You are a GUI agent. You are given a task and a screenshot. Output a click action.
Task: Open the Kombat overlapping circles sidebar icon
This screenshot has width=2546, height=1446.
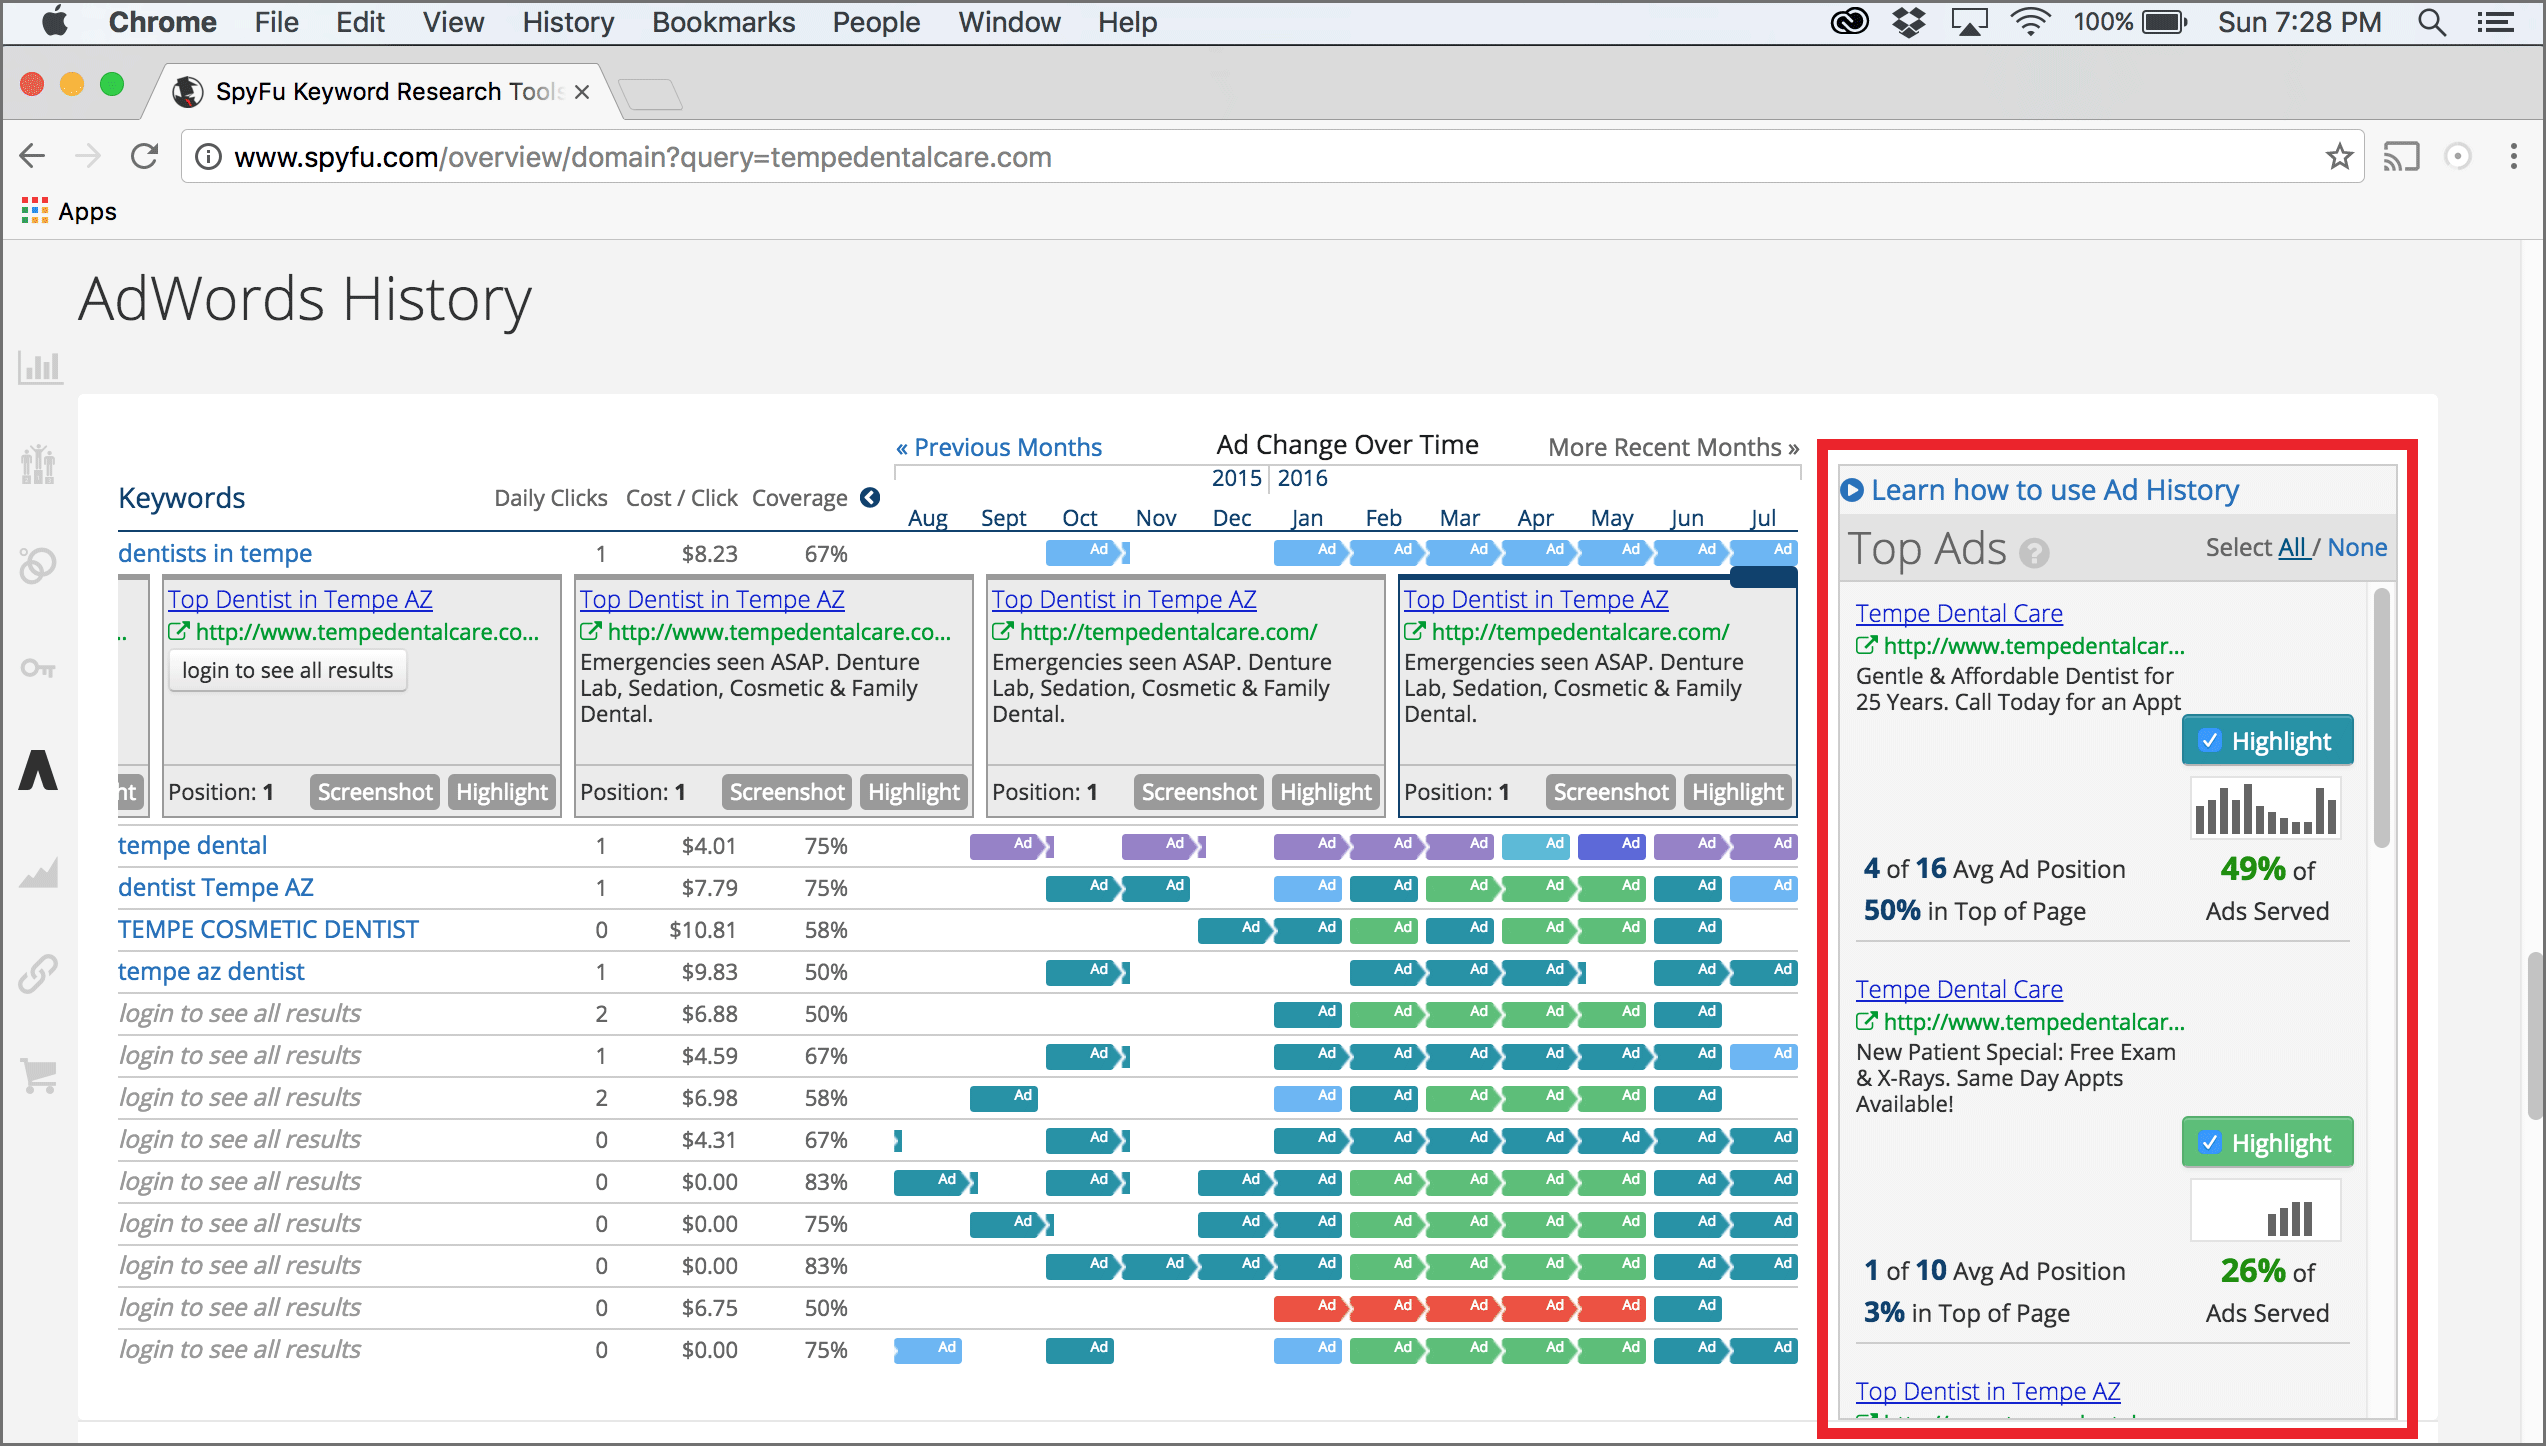[38, 566]
